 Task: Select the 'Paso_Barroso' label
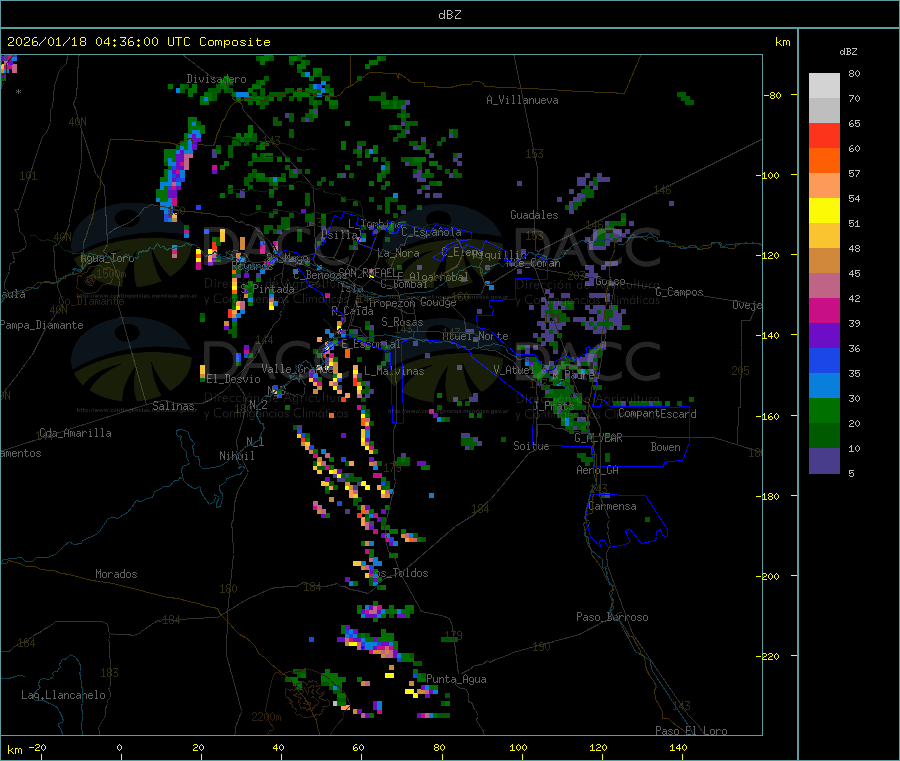click(x=612, y=617)
